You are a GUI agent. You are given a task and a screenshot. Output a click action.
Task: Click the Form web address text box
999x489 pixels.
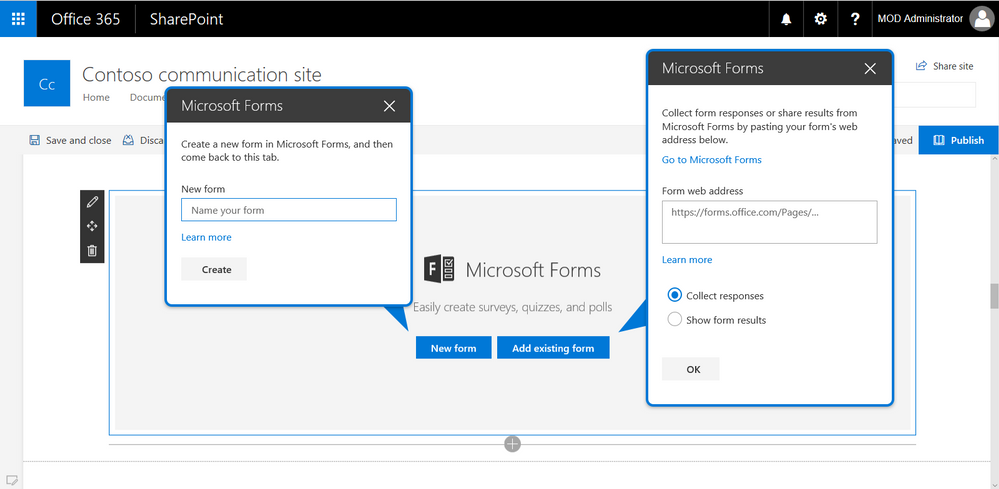pos(770,222)
